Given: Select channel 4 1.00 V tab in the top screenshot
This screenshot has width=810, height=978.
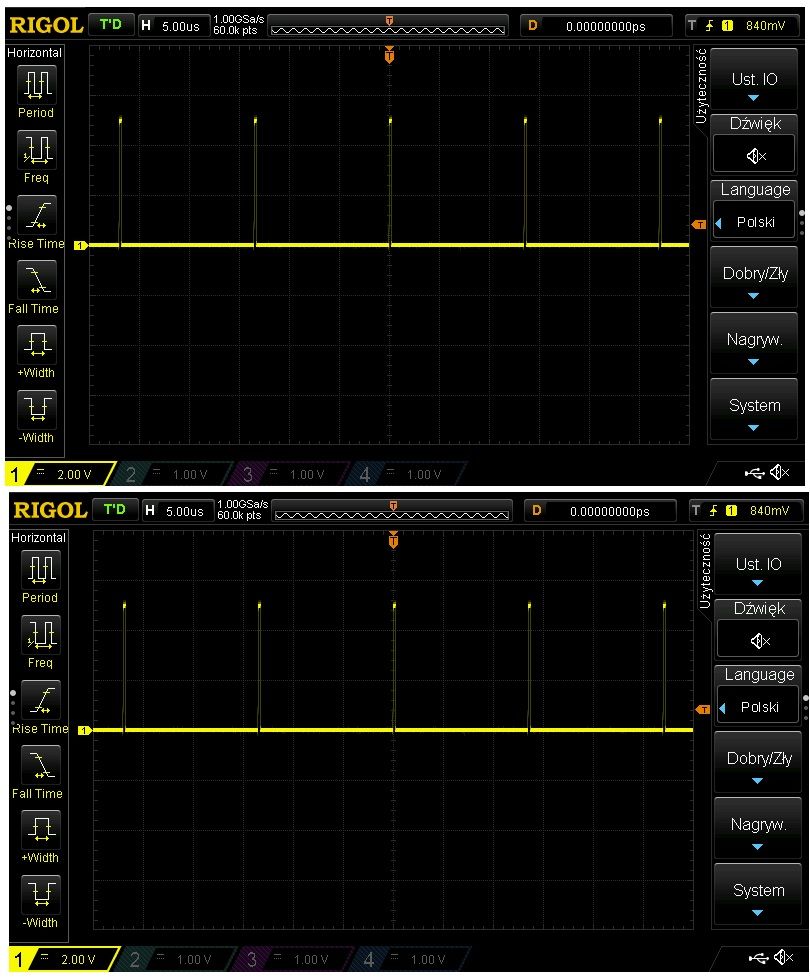Looking at the screenshot, I should point(405,474).
